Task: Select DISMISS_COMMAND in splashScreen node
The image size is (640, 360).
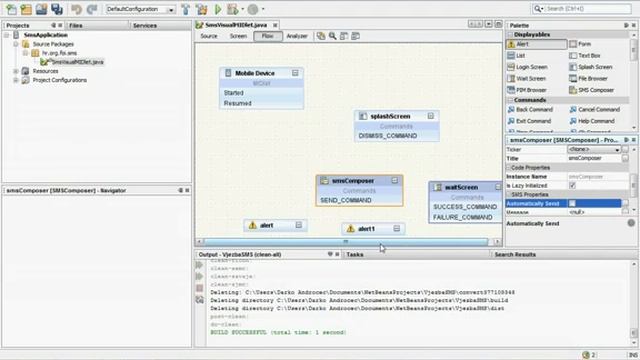Action: pos(388,136)
